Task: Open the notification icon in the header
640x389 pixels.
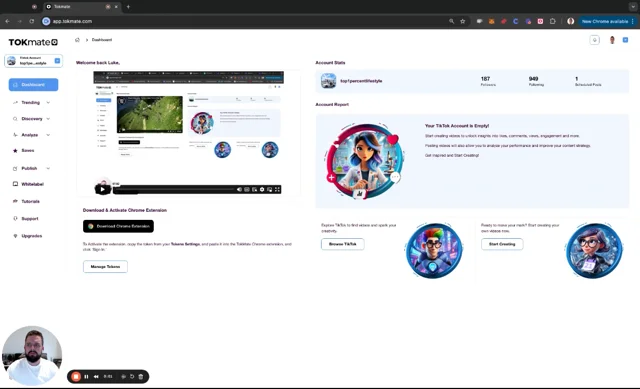Action: click(594, 40)
